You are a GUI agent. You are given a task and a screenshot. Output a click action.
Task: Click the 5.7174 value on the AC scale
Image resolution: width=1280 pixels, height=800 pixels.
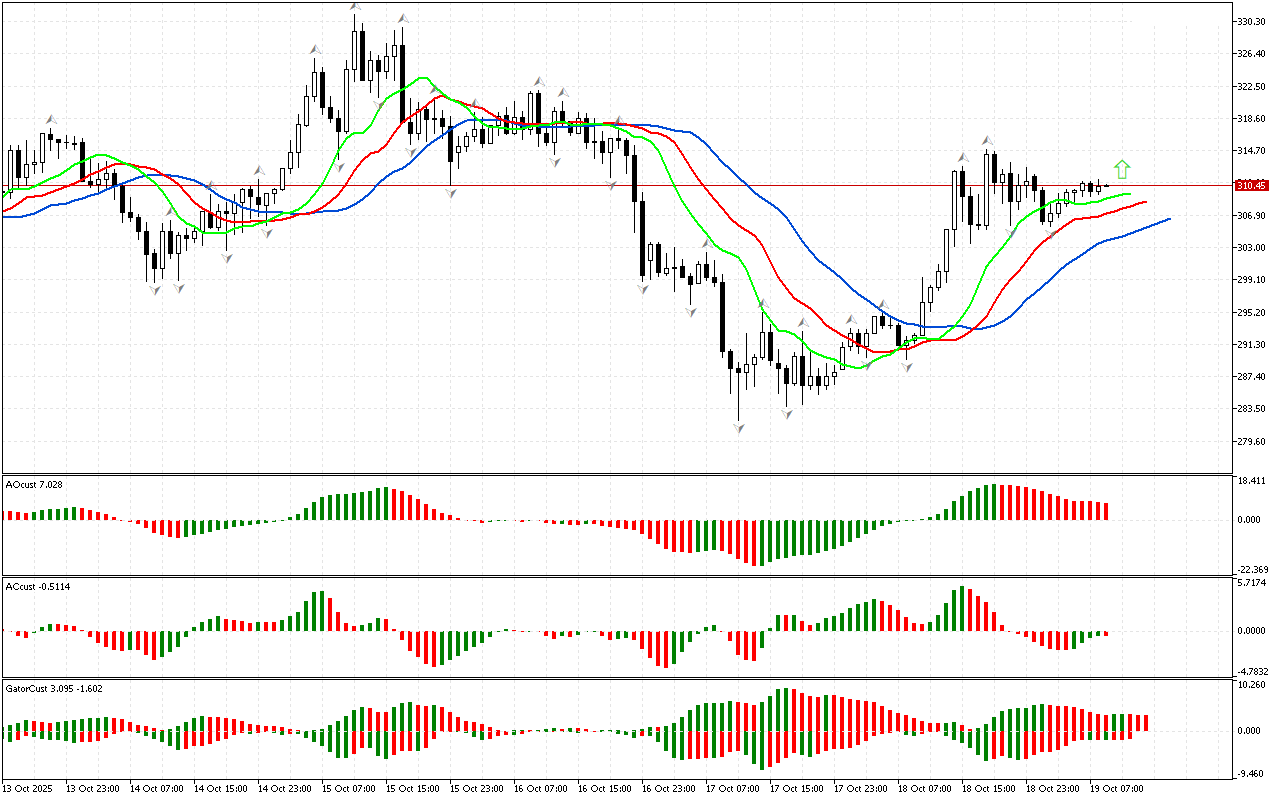click(1252, 582)
